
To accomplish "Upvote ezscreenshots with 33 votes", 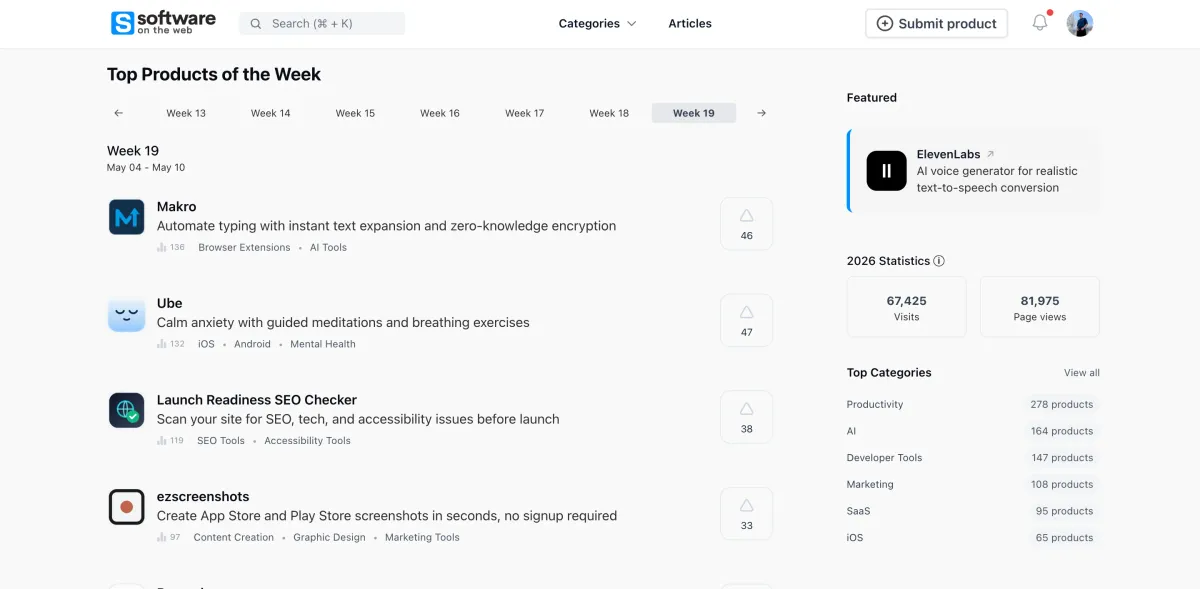I will coord(746,513).
